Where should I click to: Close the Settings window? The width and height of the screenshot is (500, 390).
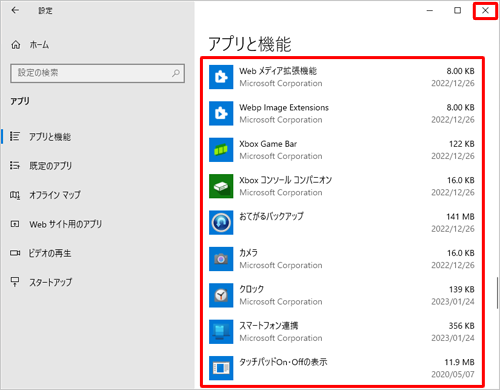click(x=485, y=11)
